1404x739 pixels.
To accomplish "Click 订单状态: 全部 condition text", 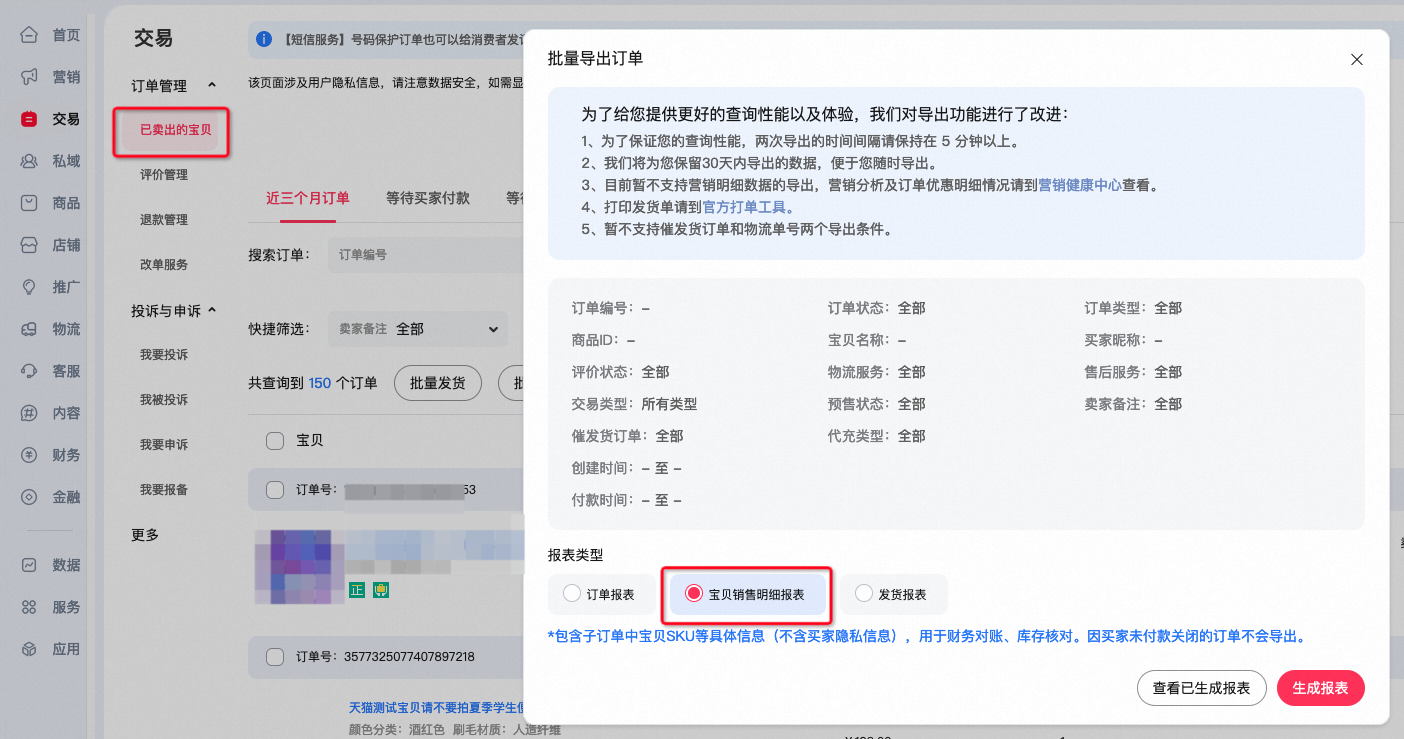I will [877, 308].
